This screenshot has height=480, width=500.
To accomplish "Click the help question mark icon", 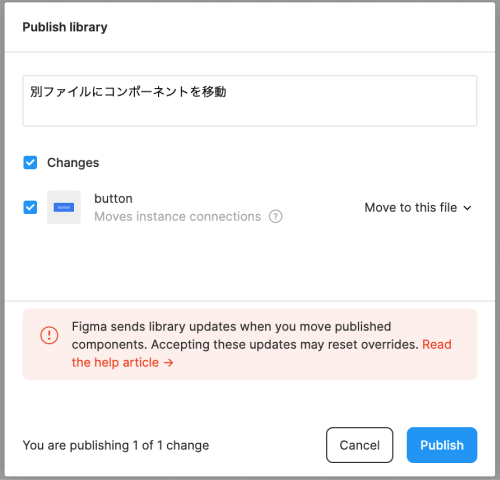I will point(276,217).
